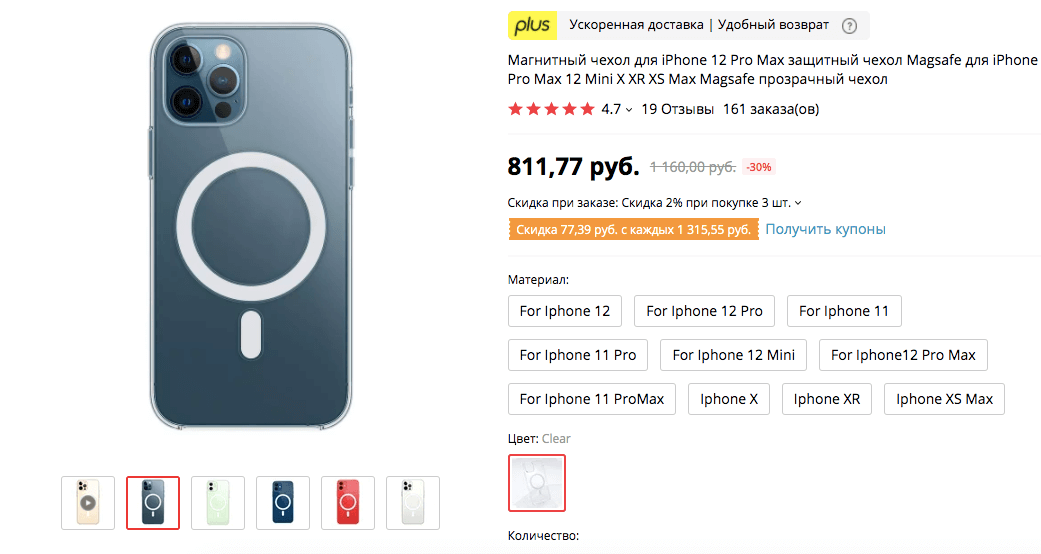
Task: Select the For Iphone 12 option
Action: click(x=565, y=311)
